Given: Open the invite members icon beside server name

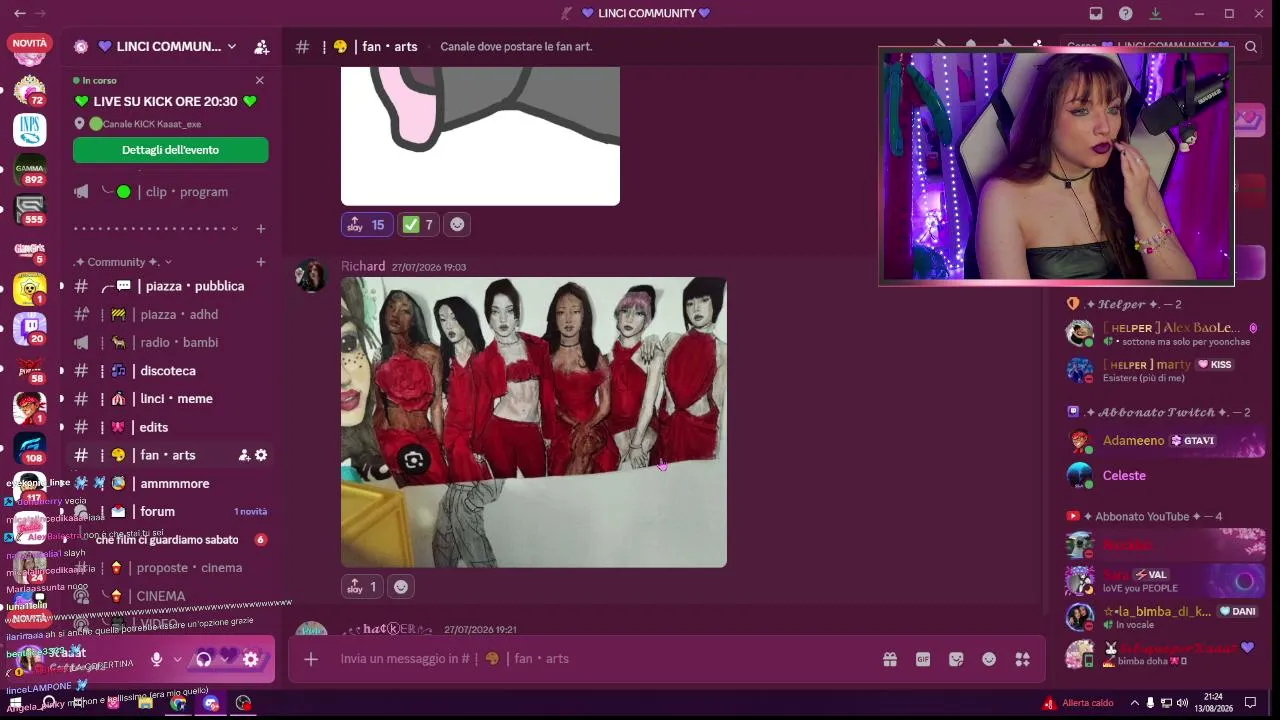Looking at the screenshot, I should pyautogui.click(x=262, y=46).
